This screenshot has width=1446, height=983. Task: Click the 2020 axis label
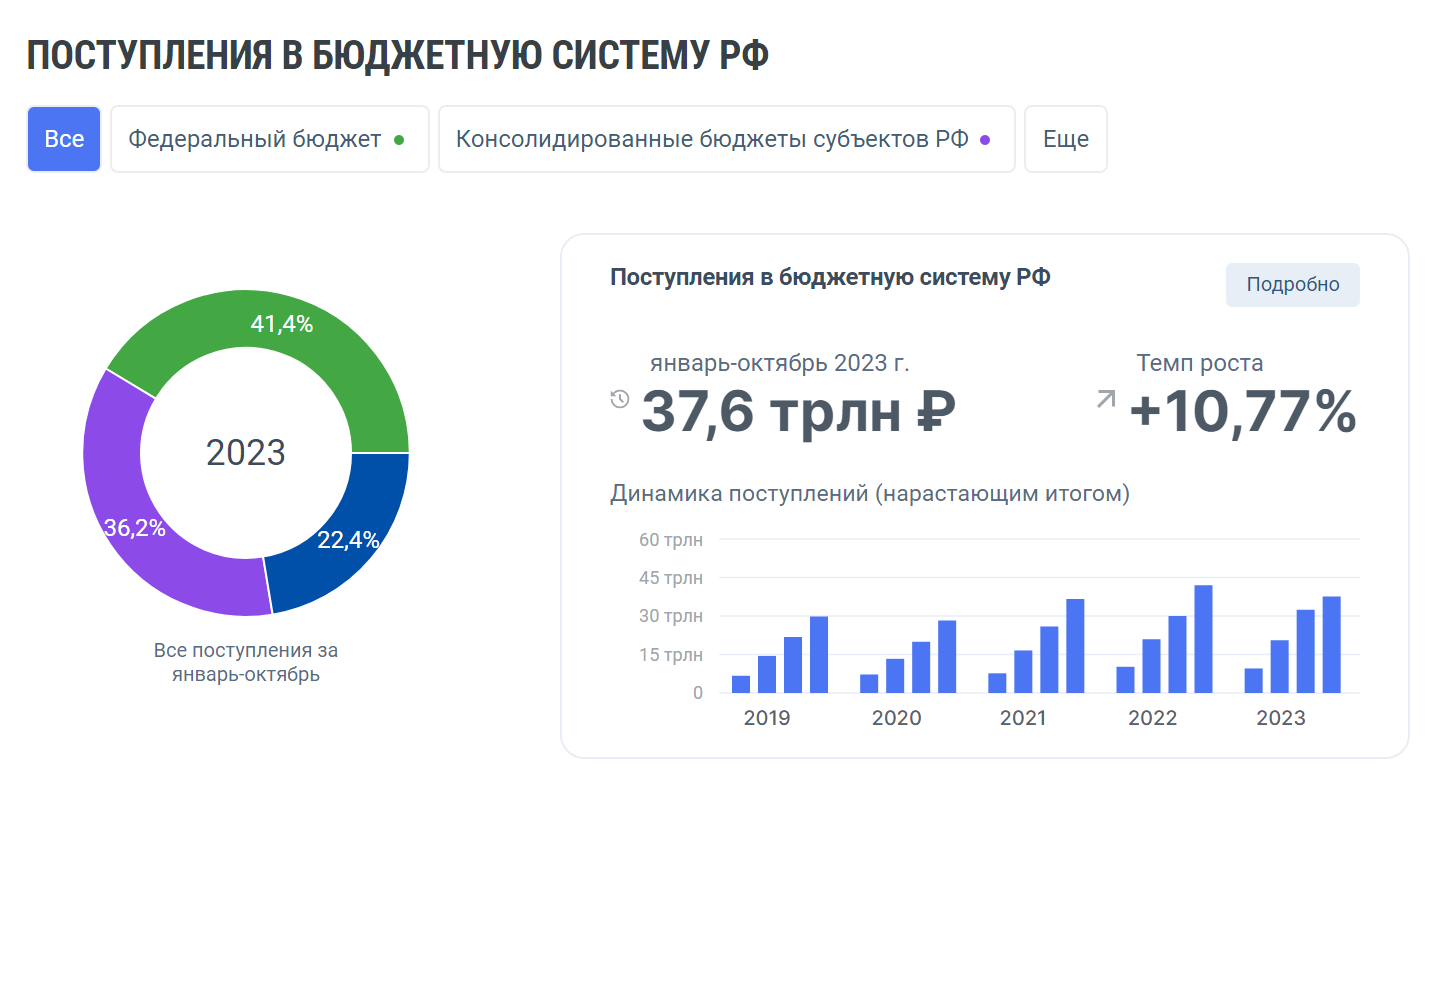pos(896,718)
